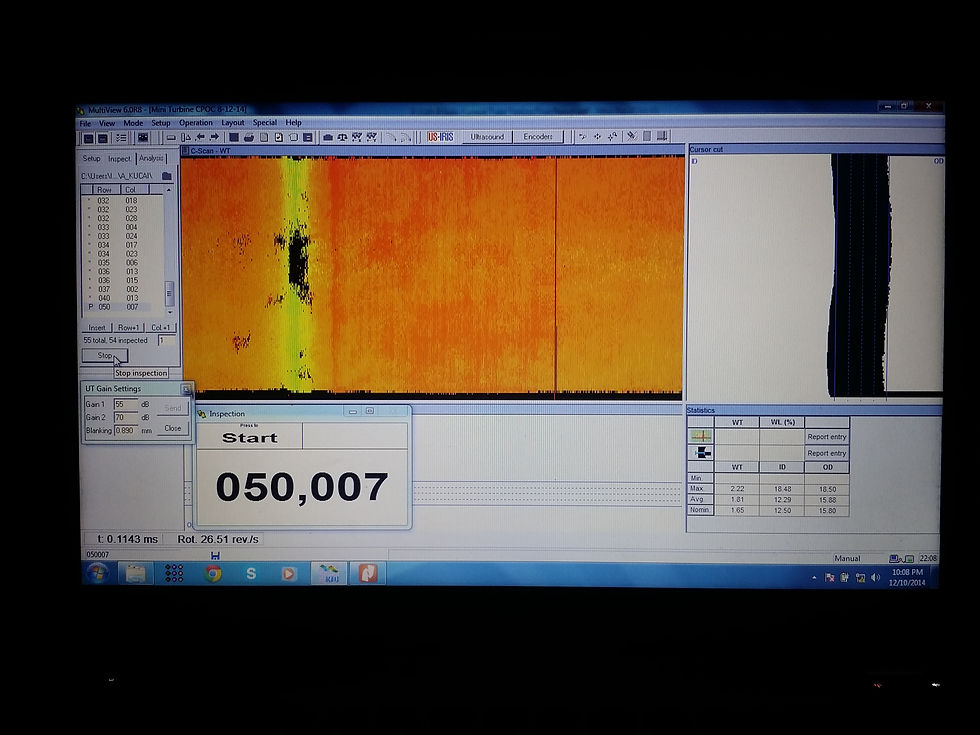This screenshot has width=980, height=735.
Task: Click the four-arrows move toolbar icon
Action: point(598,136)
